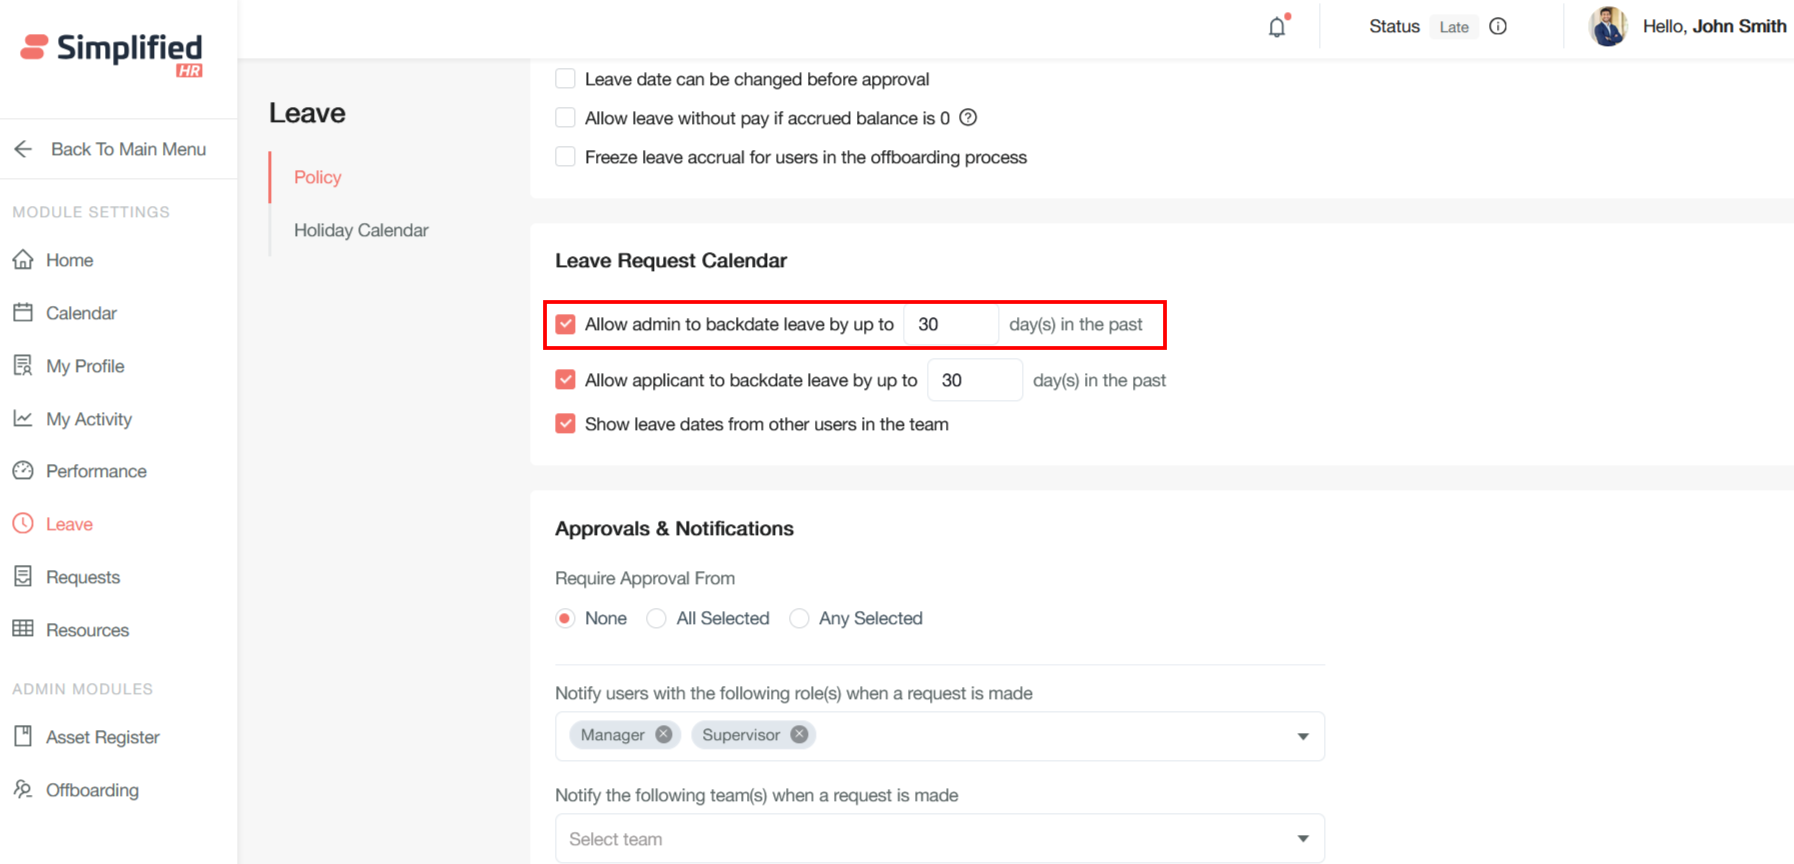Click help icon beside leave without pay

tap(968, 118)
